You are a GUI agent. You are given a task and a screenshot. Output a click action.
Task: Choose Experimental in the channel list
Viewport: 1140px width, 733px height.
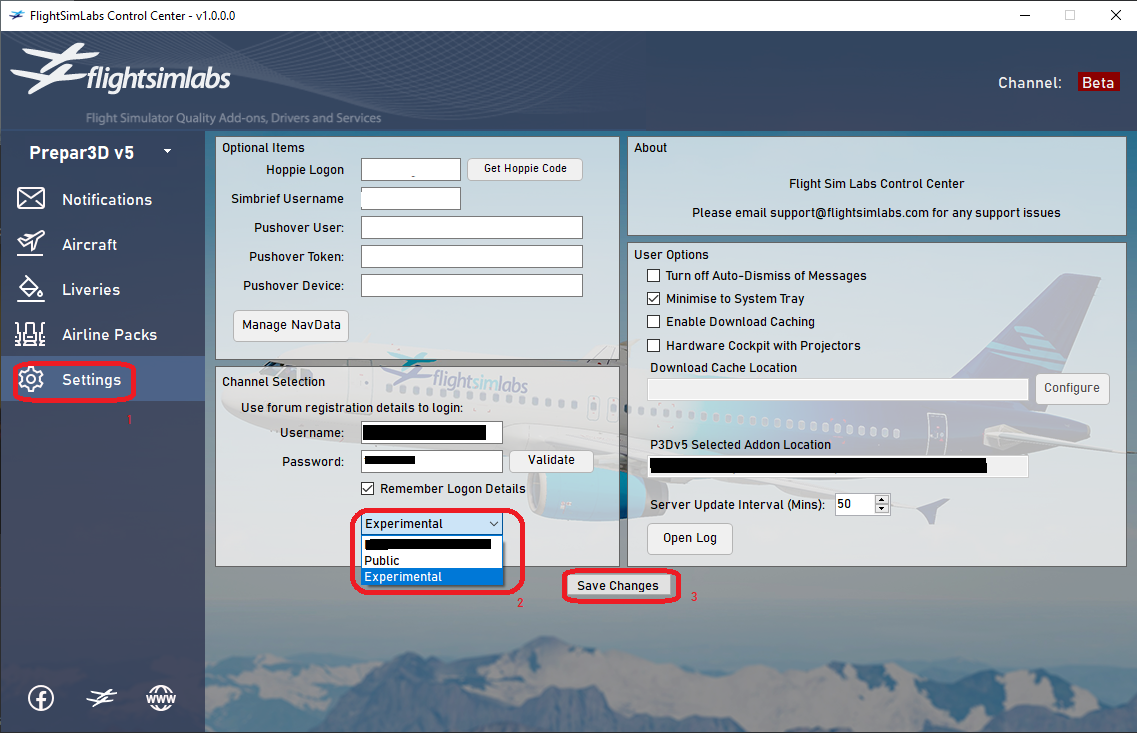432,577
